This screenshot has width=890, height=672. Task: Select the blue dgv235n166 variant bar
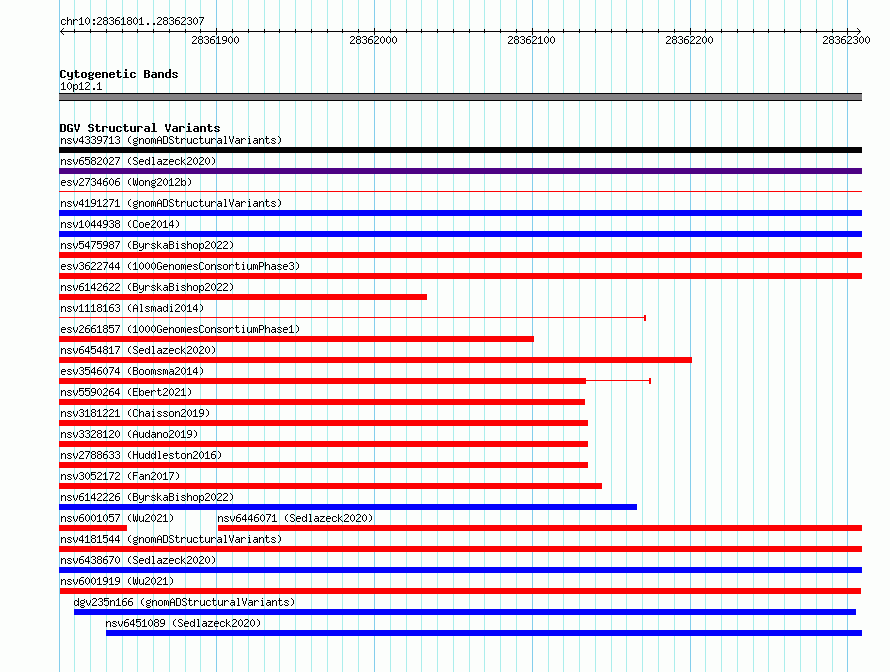[465, 612]
